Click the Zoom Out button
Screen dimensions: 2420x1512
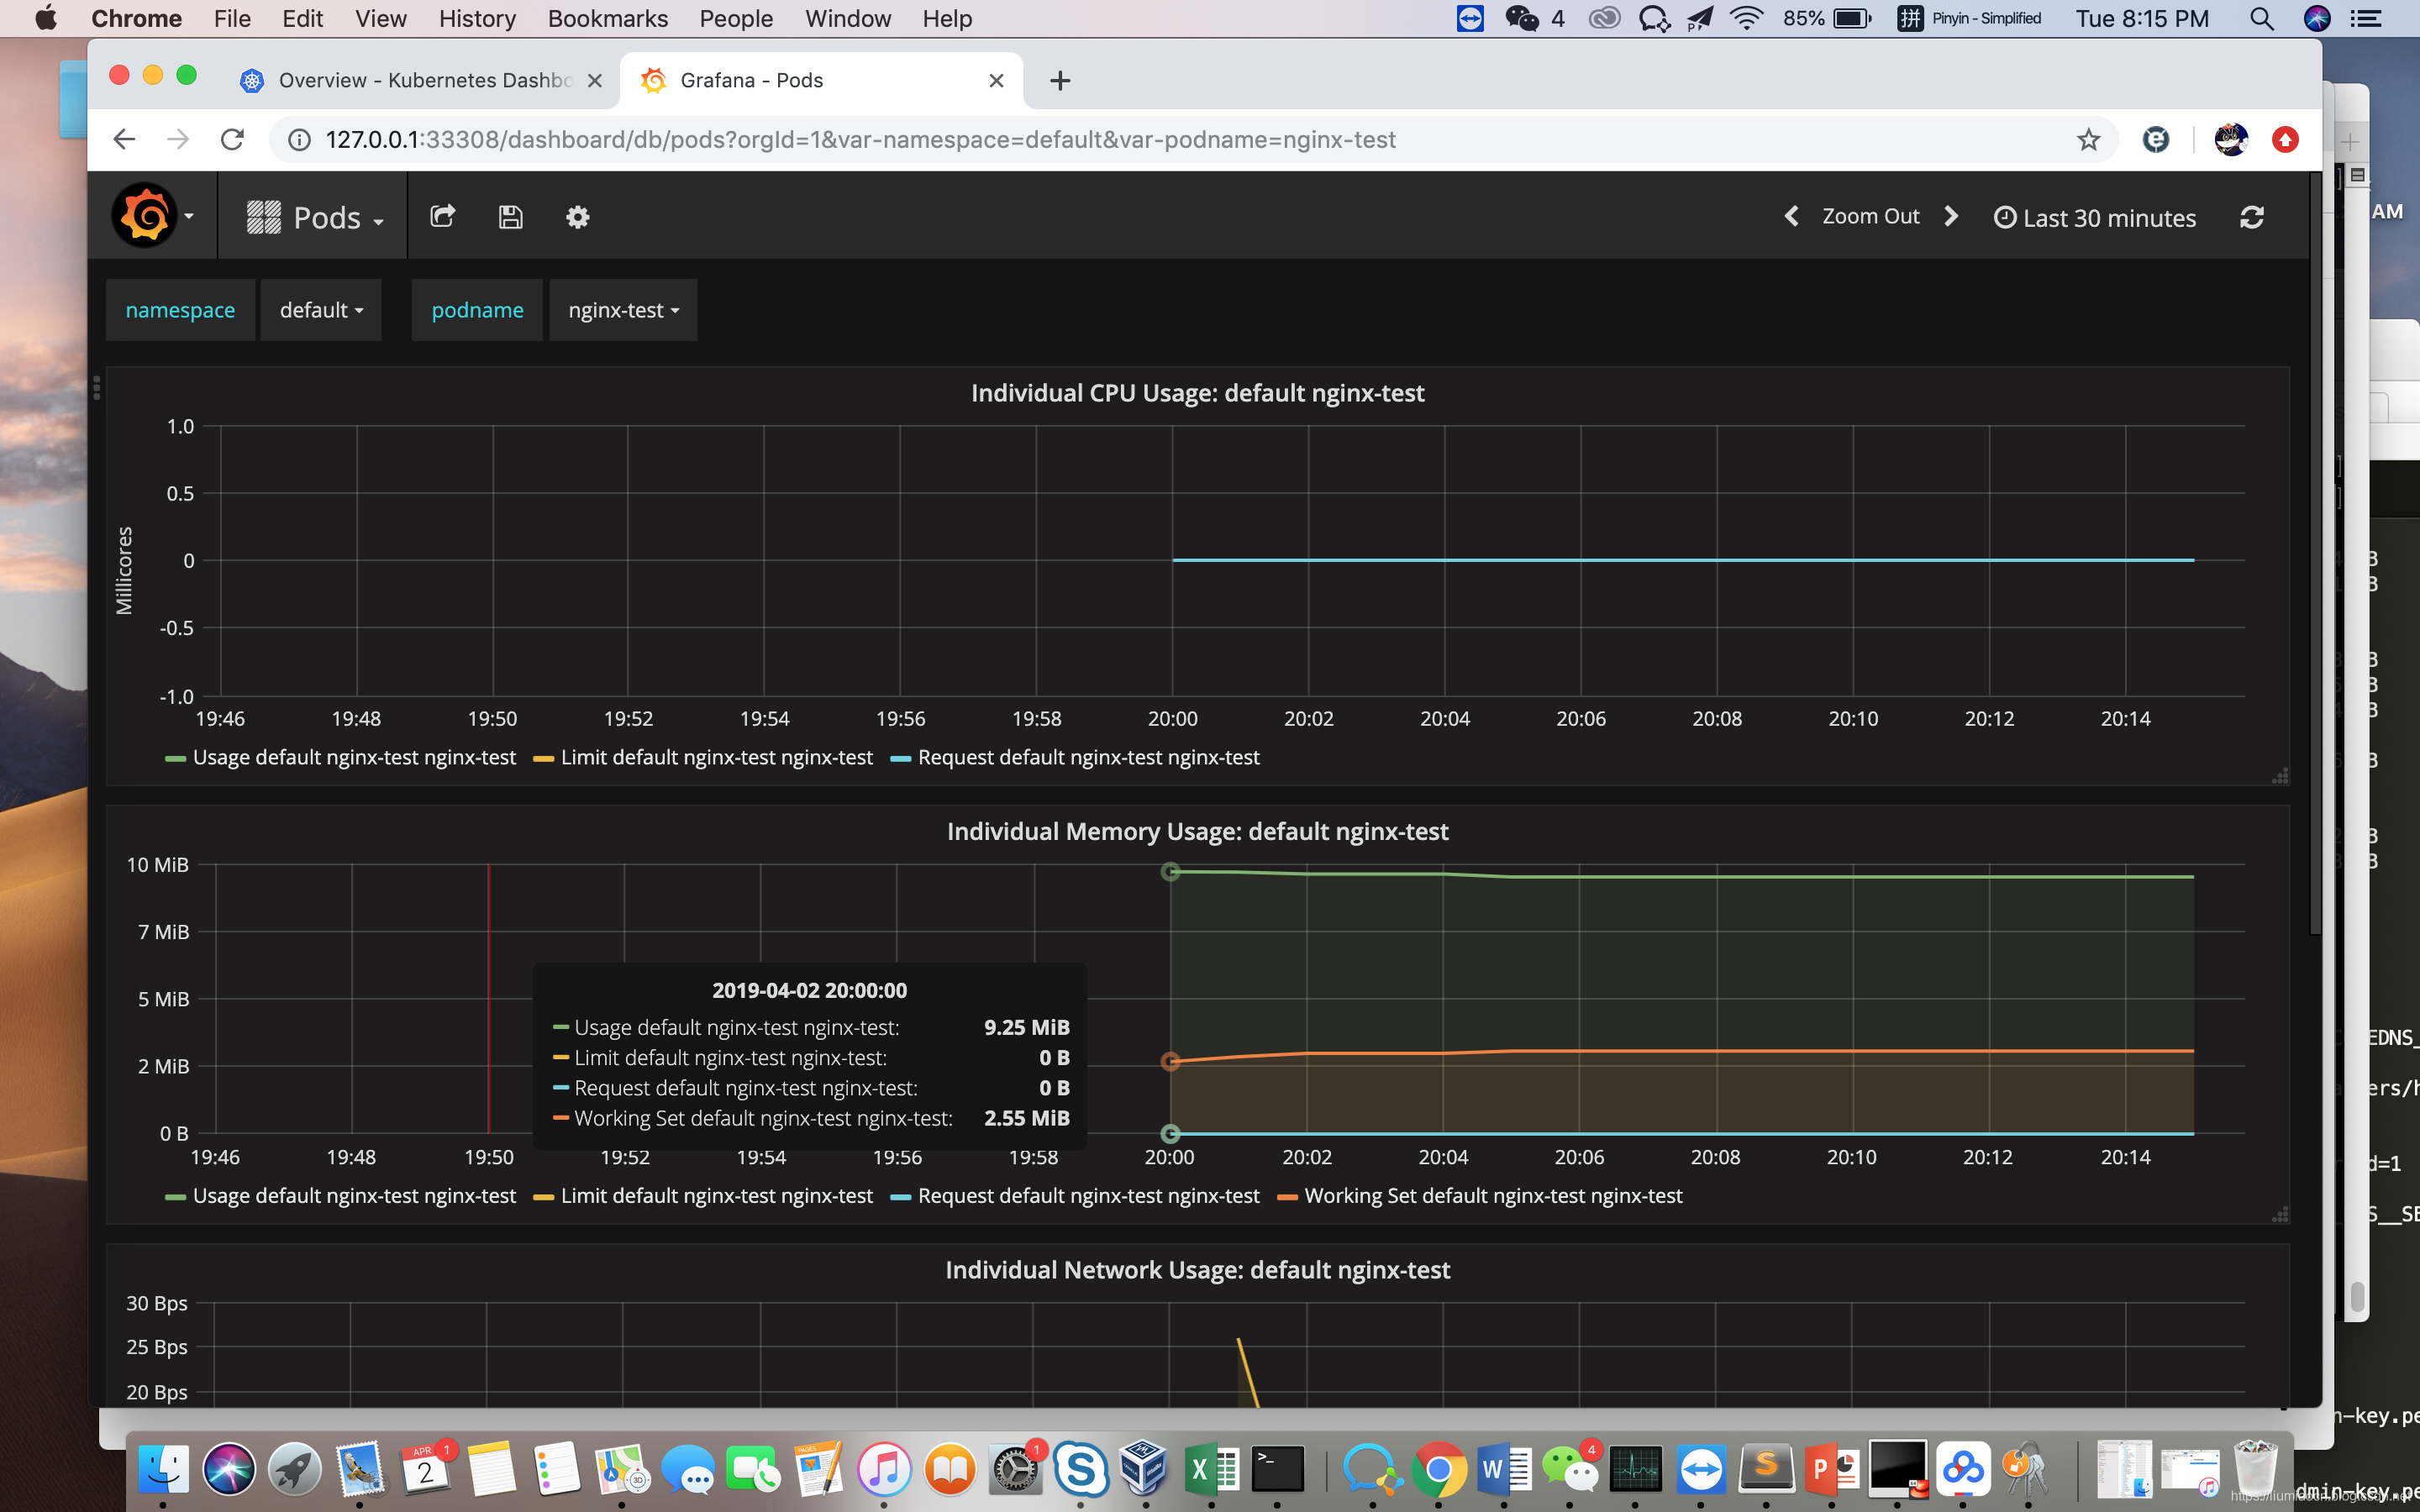(x=1870, y=216)
